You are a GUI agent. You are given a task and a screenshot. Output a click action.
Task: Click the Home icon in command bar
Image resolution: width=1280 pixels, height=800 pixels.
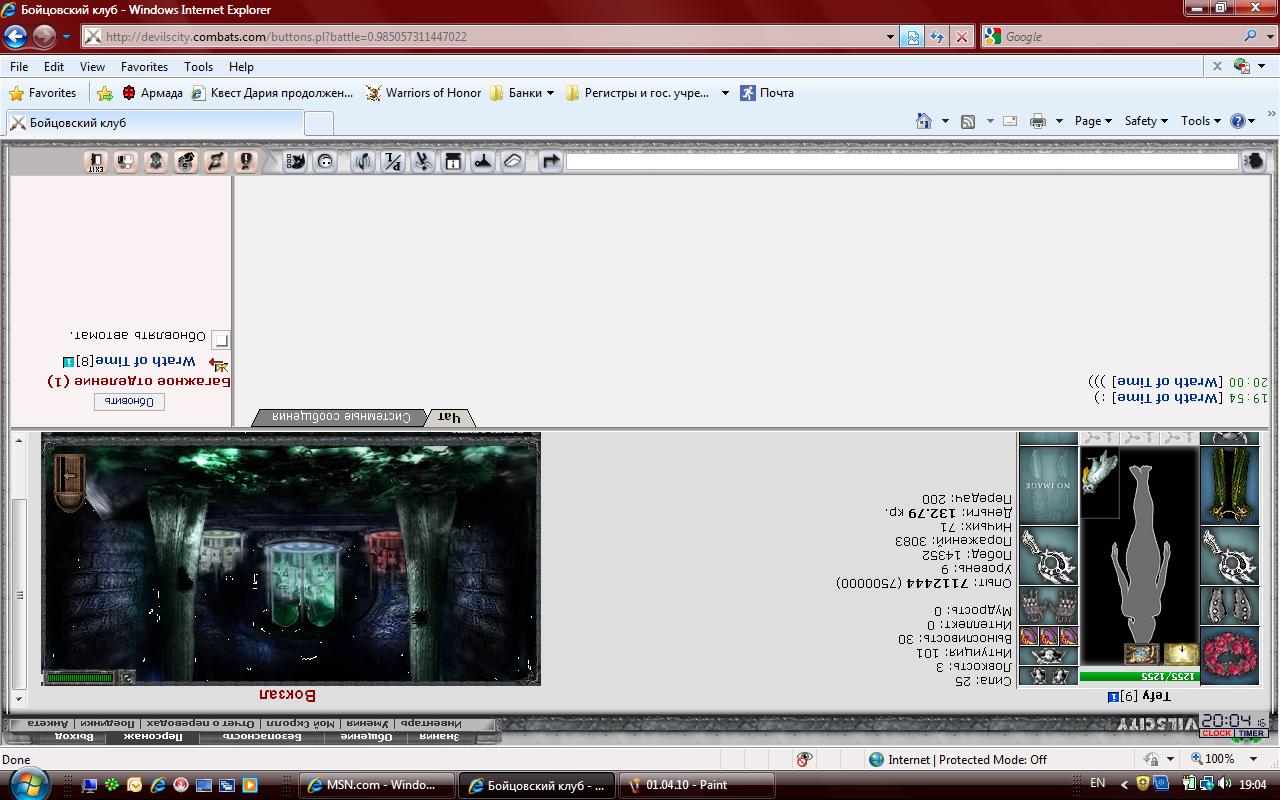[924, 121]
